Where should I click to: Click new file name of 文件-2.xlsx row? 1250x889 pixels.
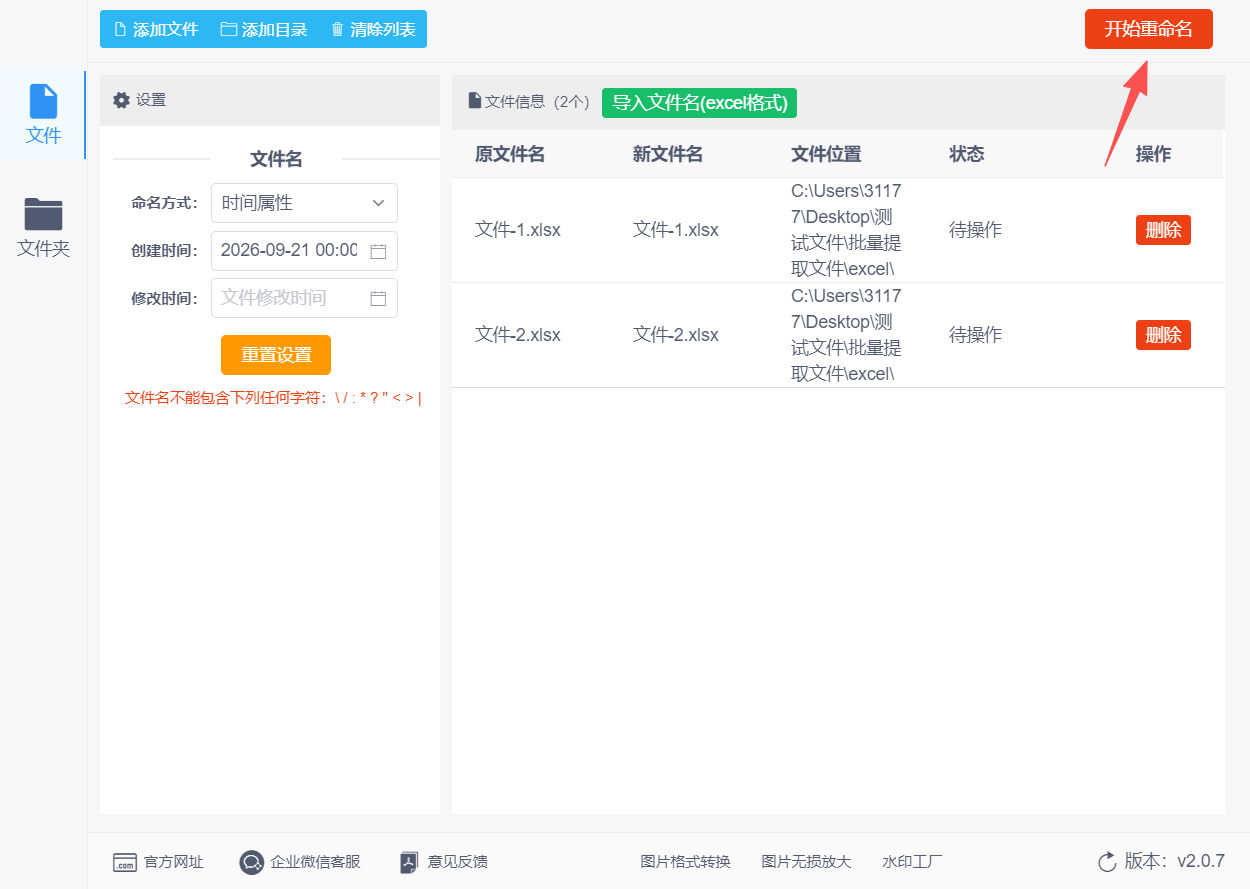676,335
